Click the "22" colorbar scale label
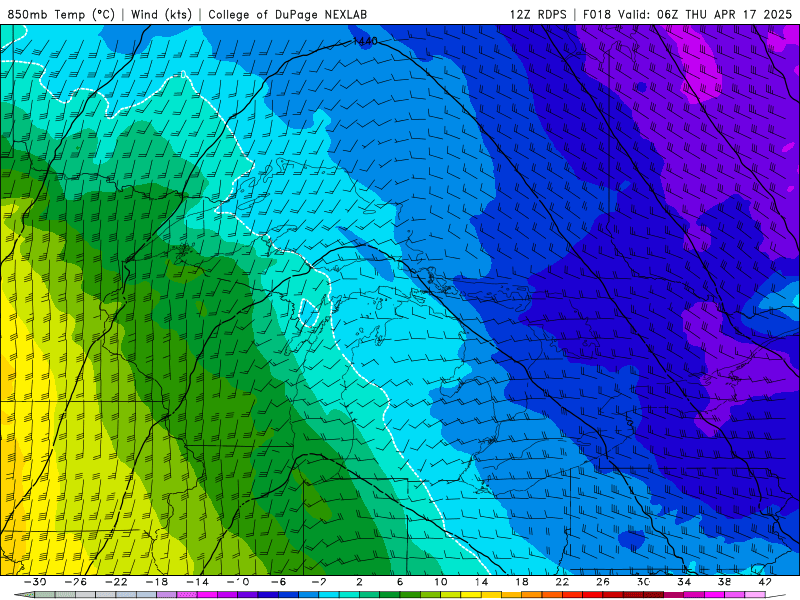 [x=562, y=582]
